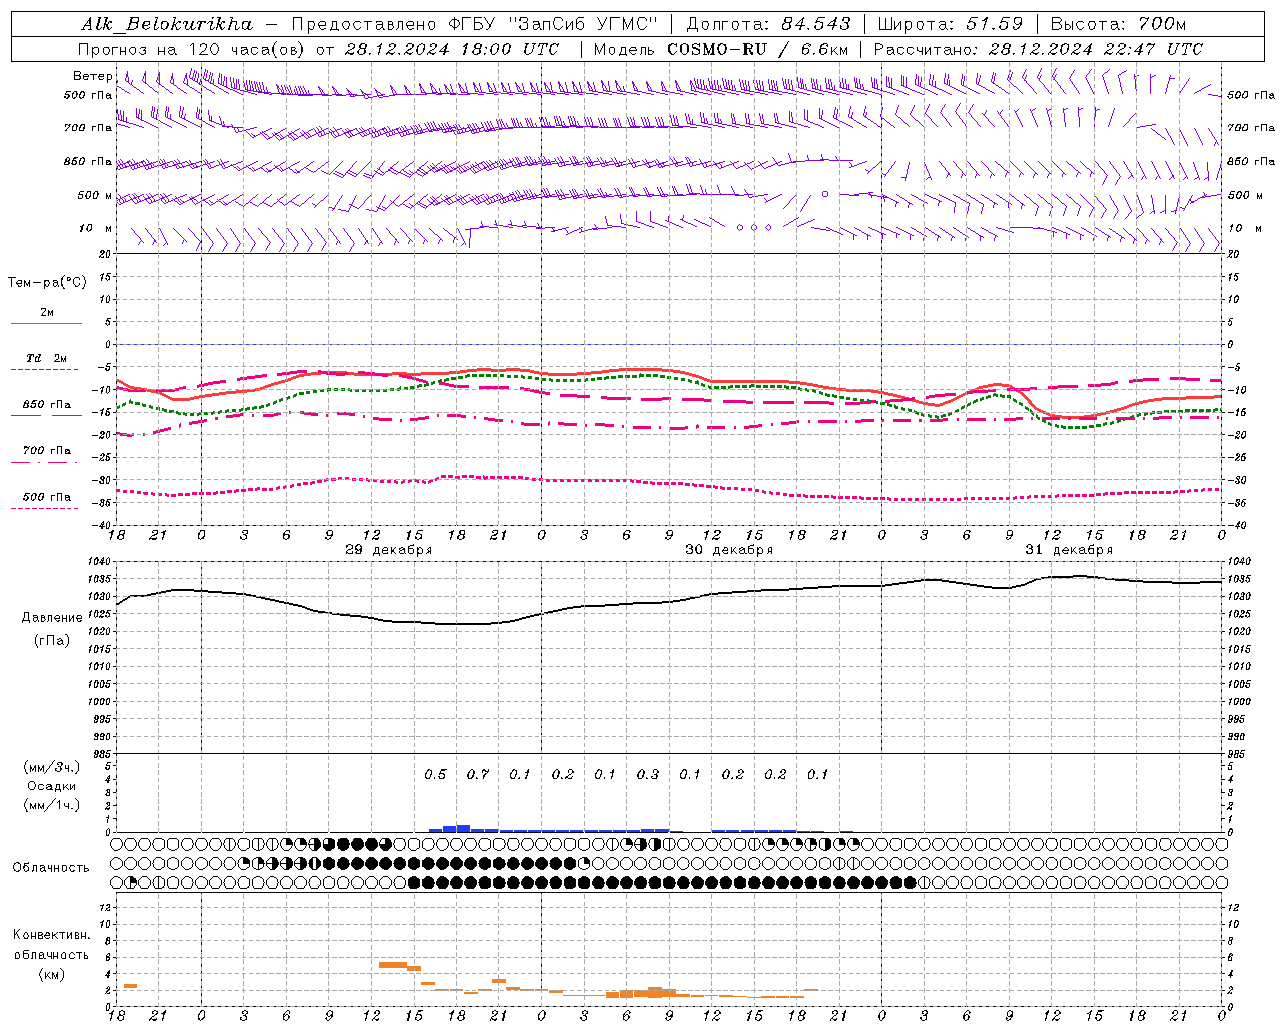
Task: Click the Модель COSMO-RU / 6.6км label
Action: tap(721, 49)
